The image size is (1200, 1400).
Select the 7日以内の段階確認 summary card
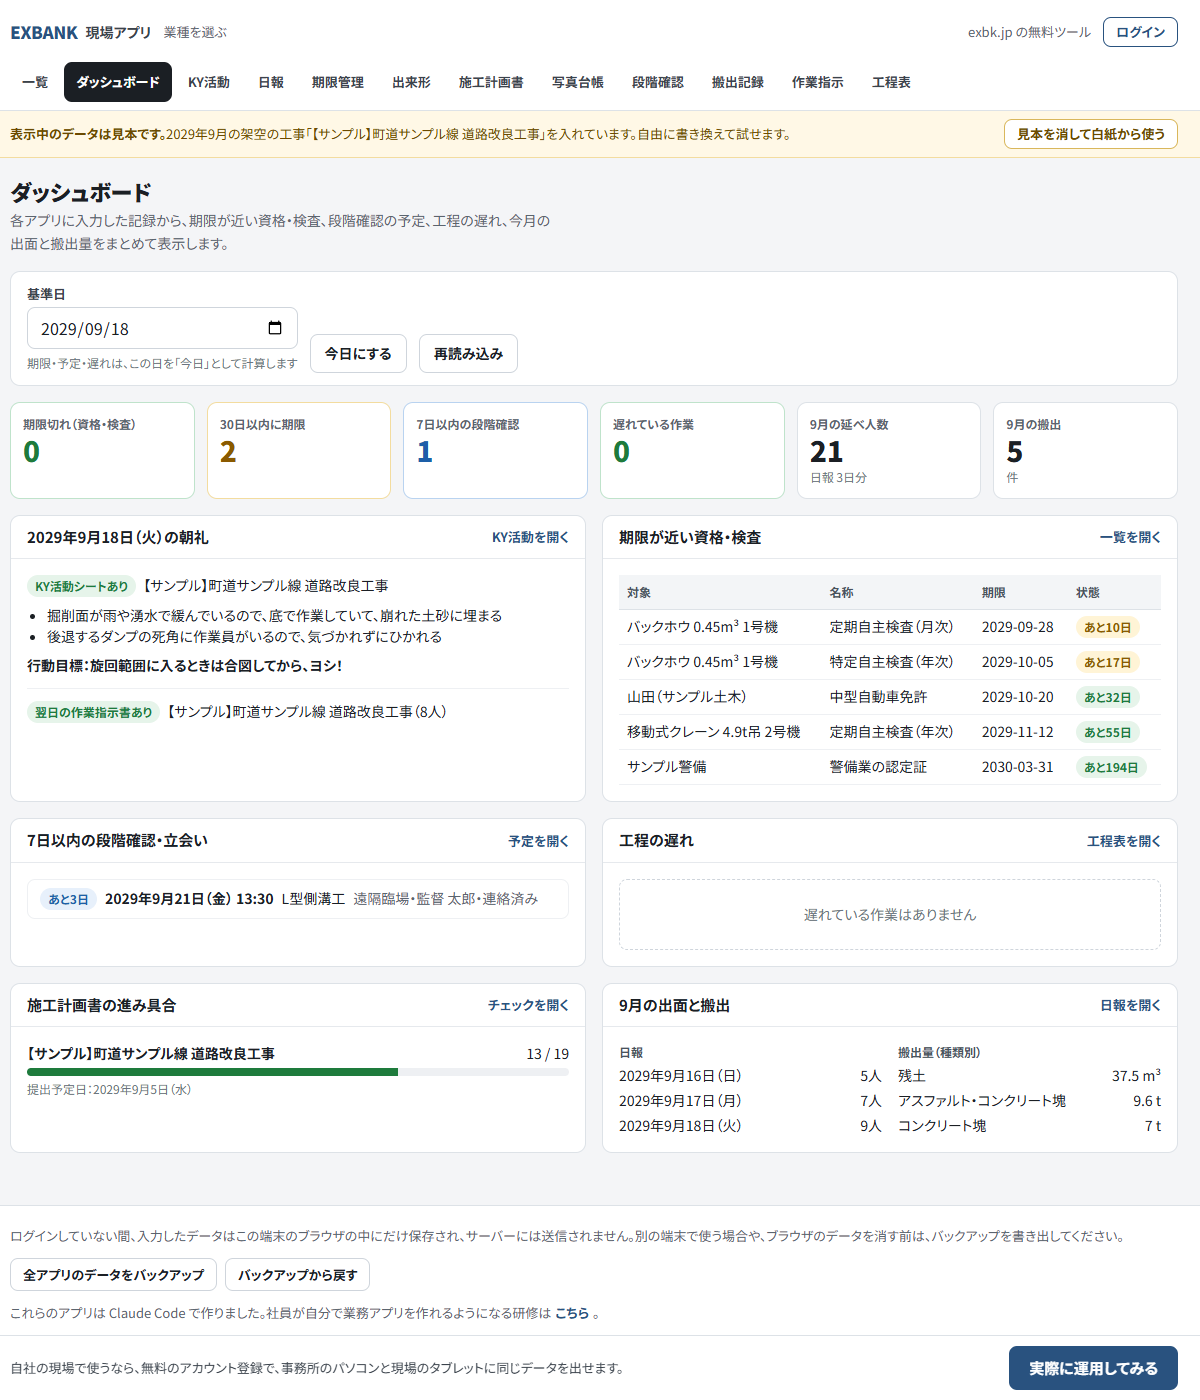495,450
